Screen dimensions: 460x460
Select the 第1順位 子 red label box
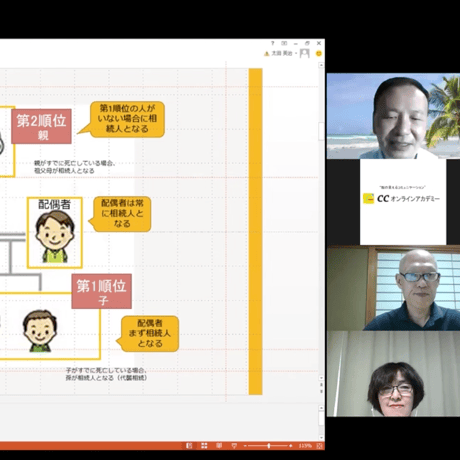(x=102, y=291)
